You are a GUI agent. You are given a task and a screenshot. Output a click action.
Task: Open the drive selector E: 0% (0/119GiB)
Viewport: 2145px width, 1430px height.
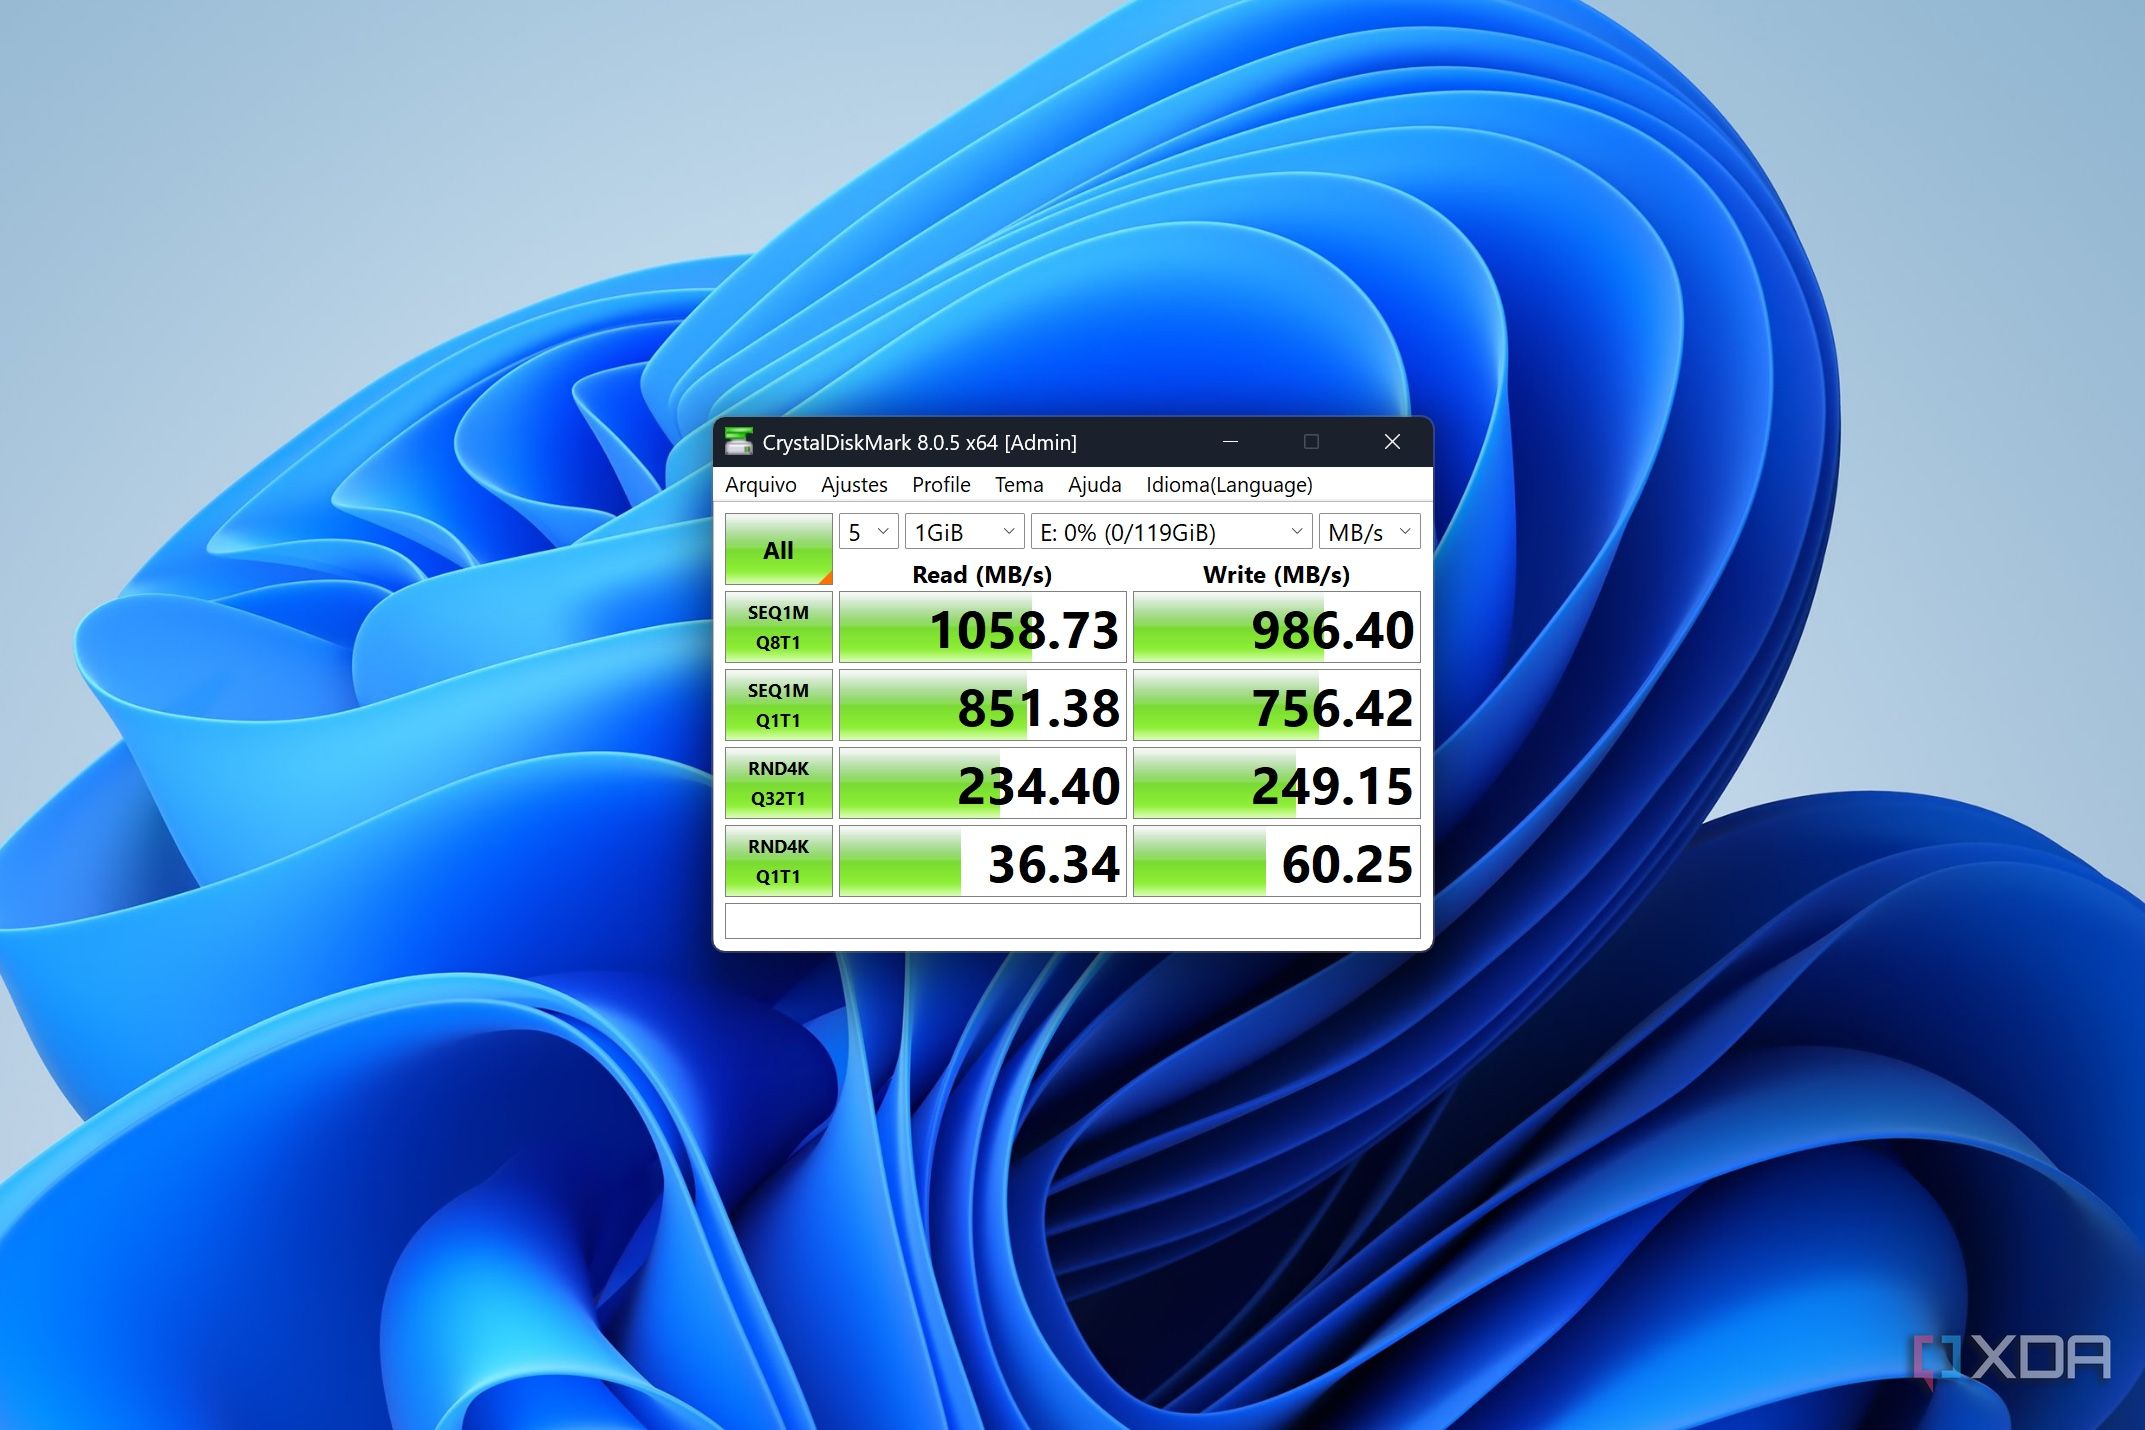[1171, 532]
